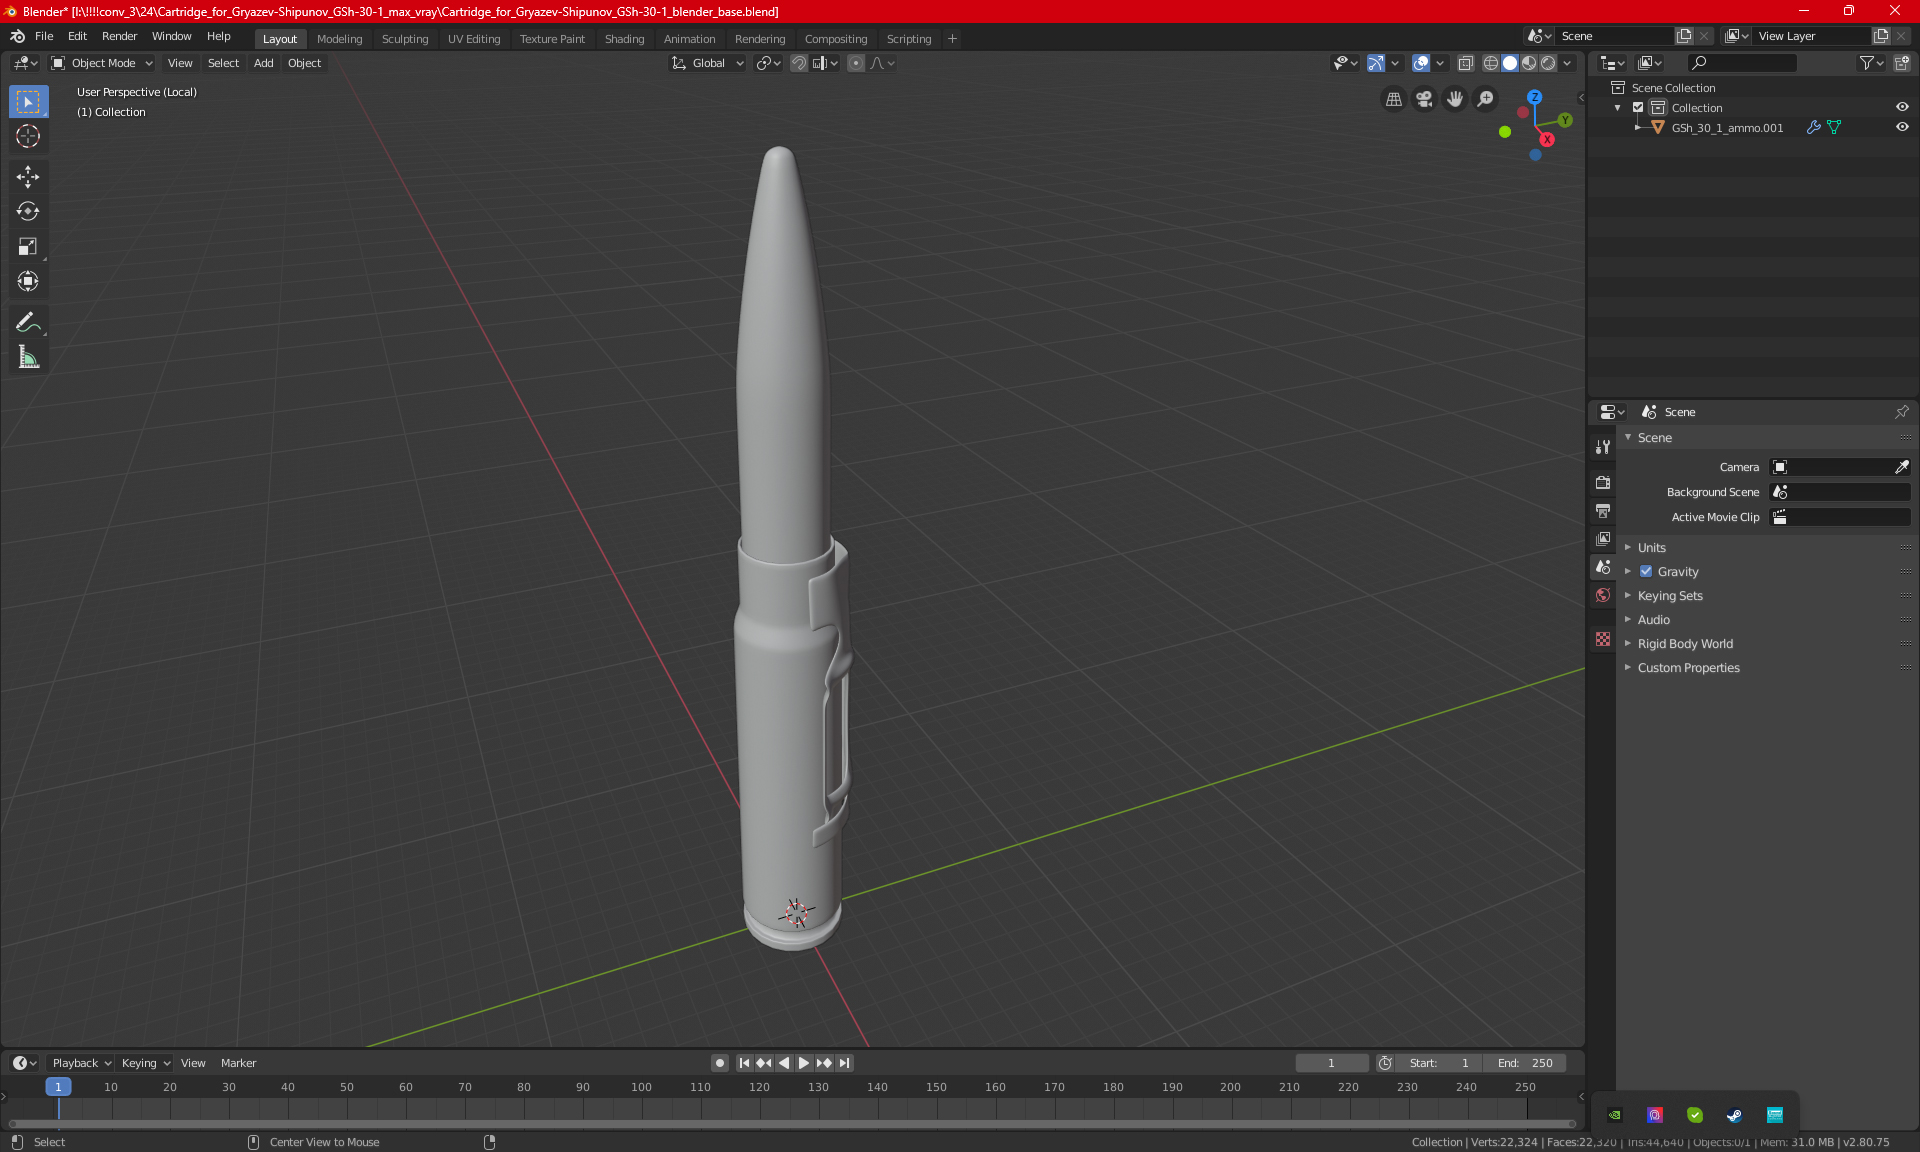Expand the Custom Properties panel

click(x=1688, y=668)
